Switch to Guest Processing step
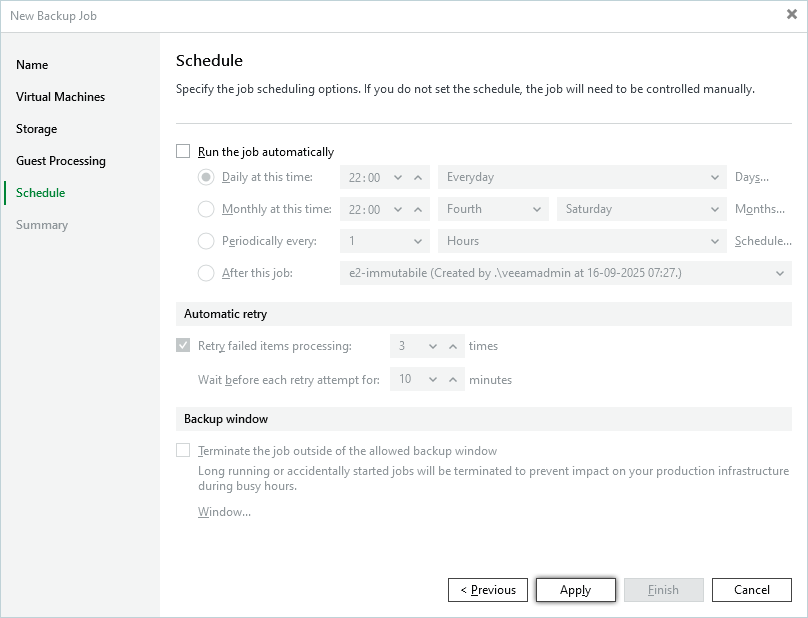This screenshot has width=808, height=618. tap(60, 161)
